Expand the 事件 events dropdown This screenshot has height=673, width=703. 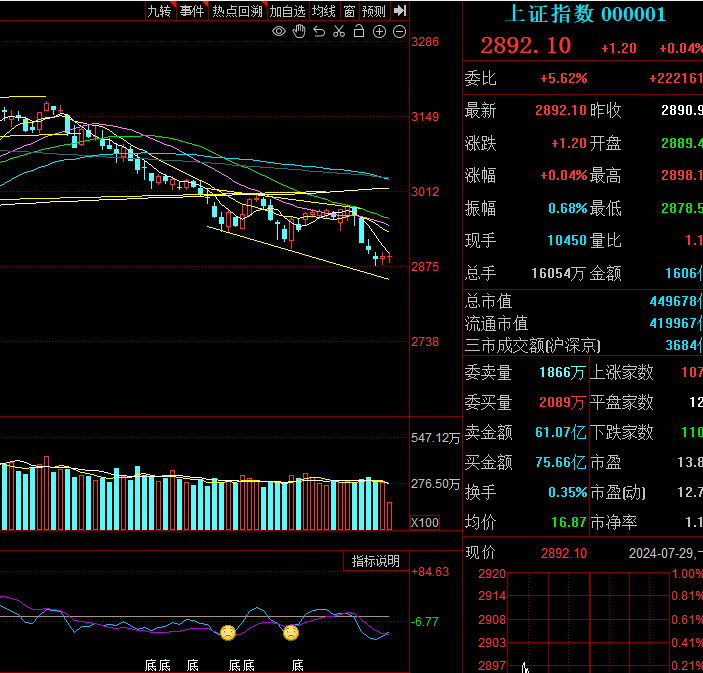[x=192, y=11]
